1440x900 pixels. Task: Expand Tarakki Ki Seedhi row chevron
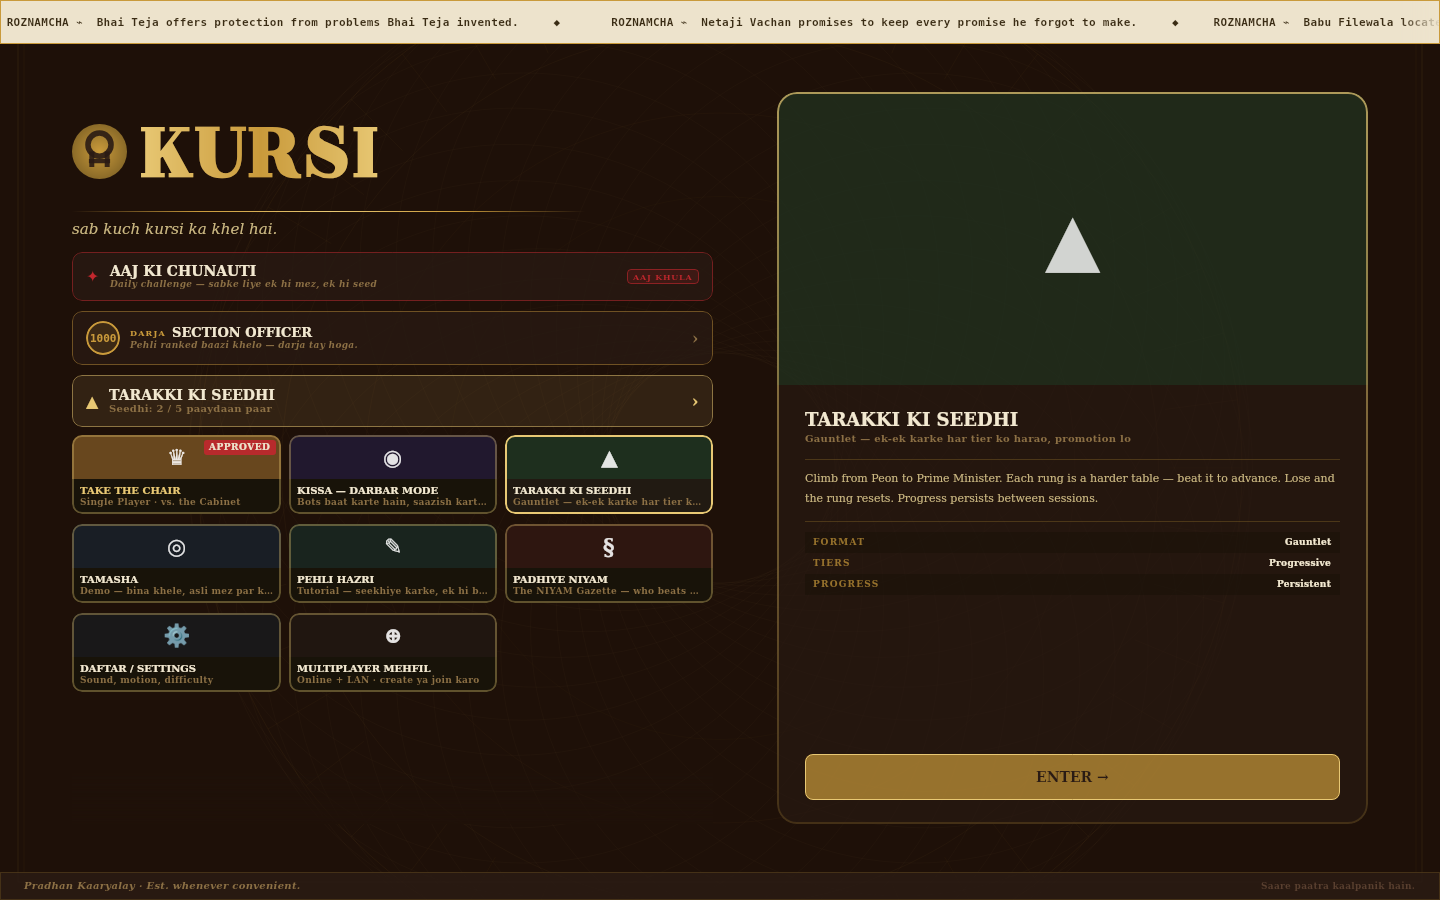point(695,402)
